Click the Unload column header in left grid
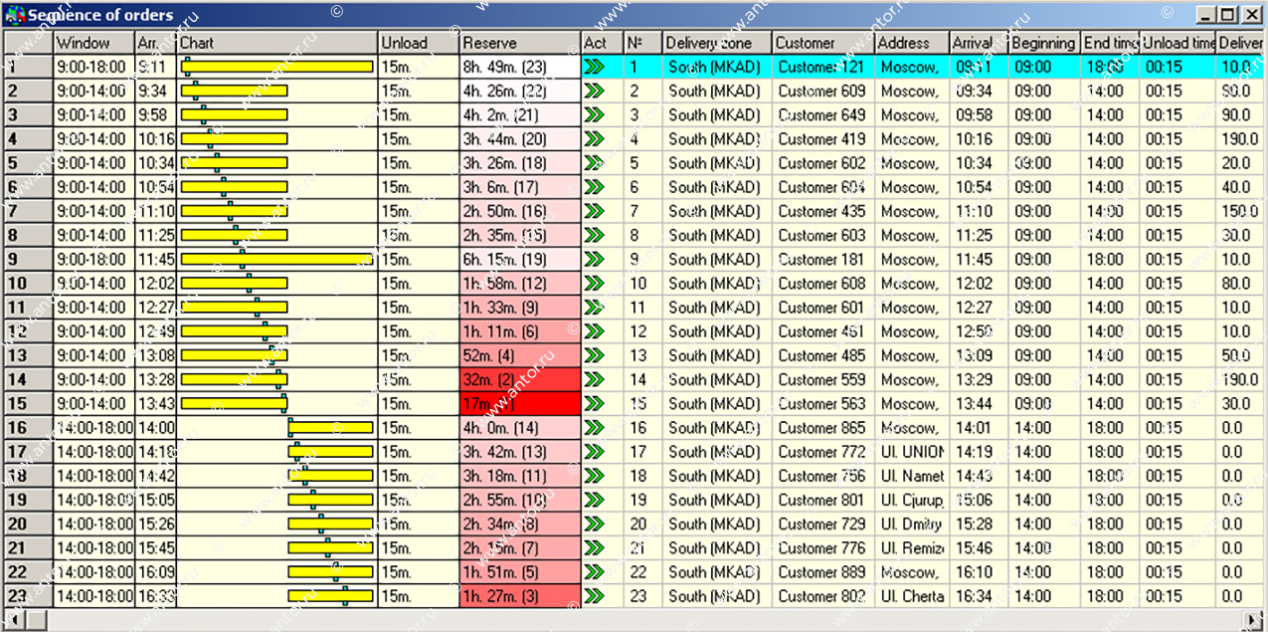This screenshot has height=632, width=1268. point(418,43)
